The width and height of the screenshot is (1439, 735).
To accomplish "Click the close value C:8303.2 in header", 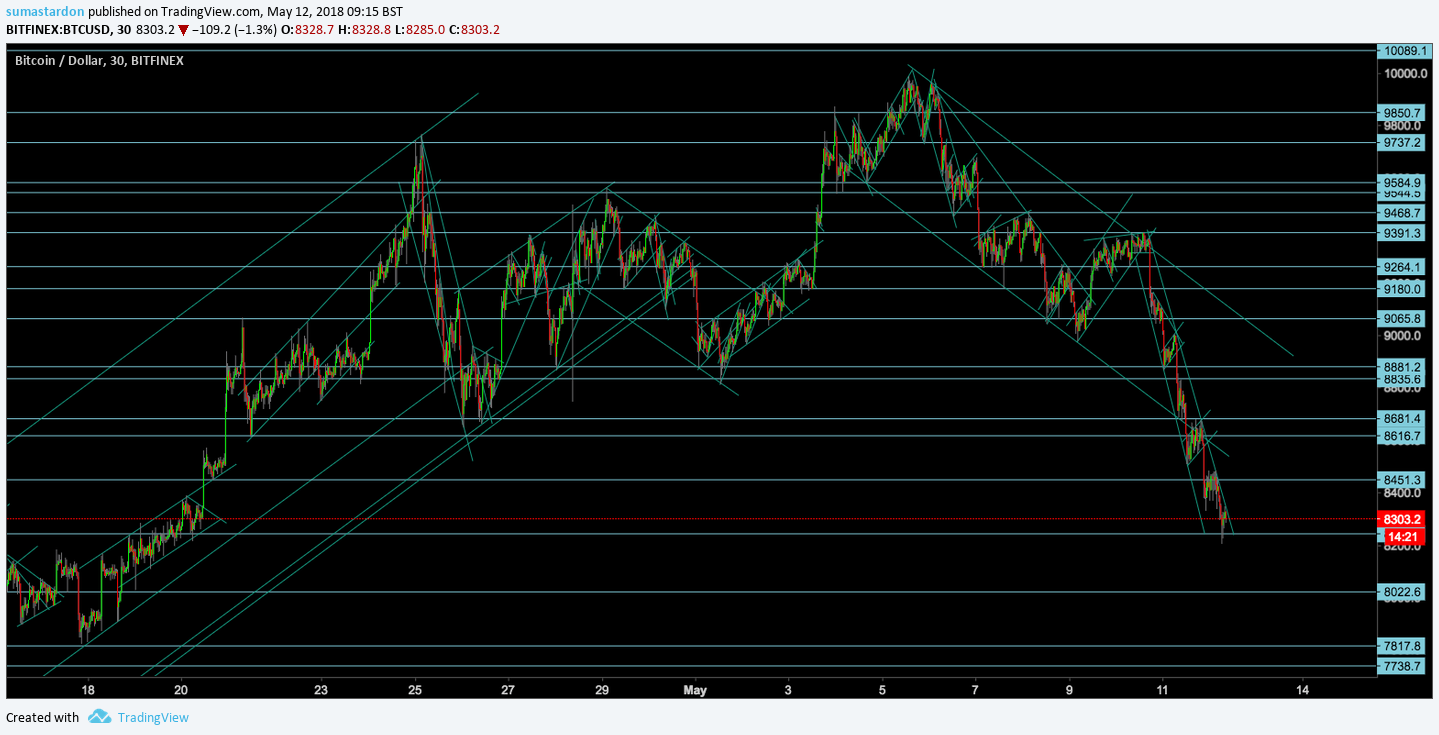I will click(x=474, y=29).
